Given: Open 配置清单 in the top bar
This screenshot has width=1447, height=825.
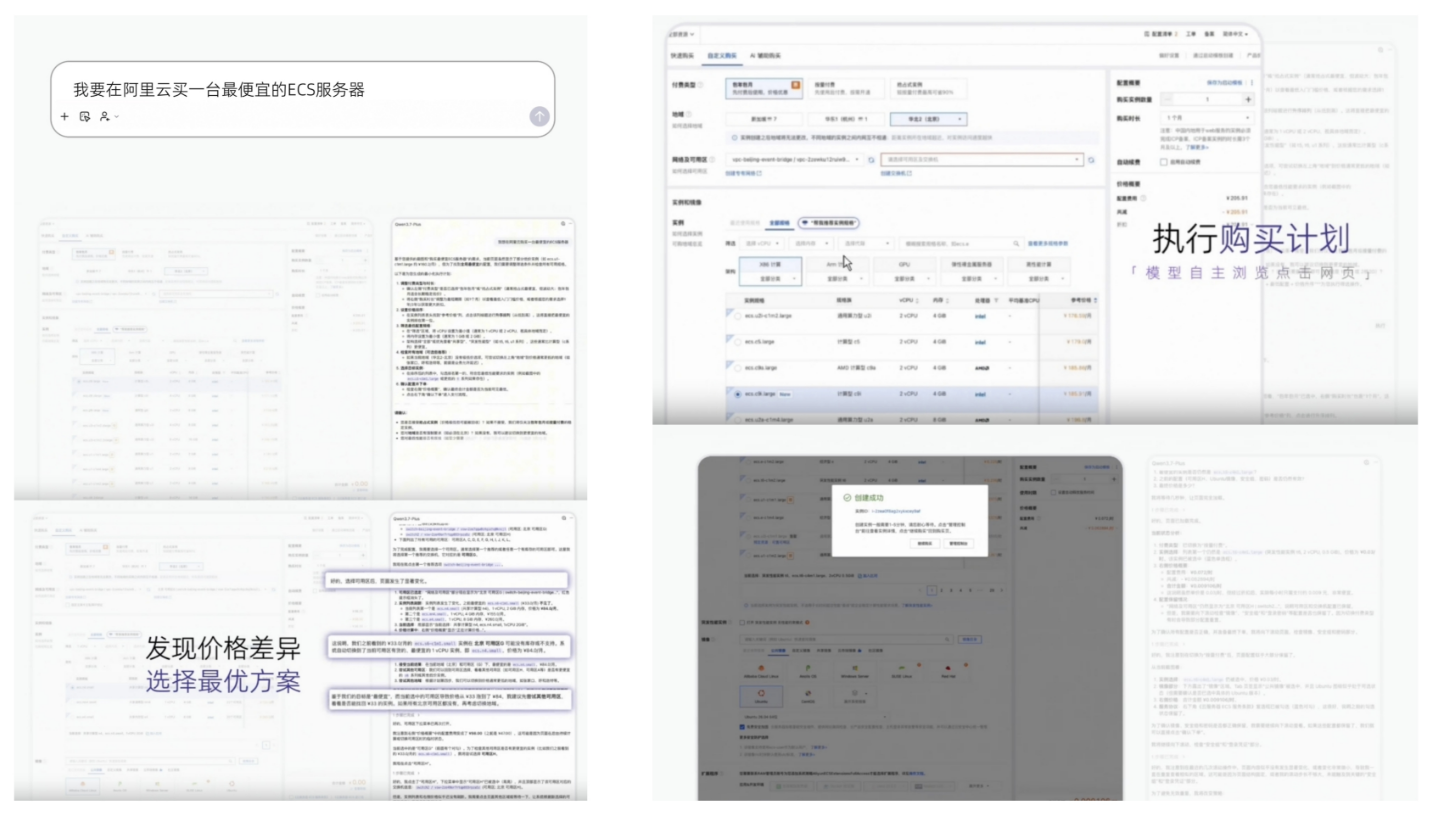Looking at the screenshot, I should coord(1162,34).
